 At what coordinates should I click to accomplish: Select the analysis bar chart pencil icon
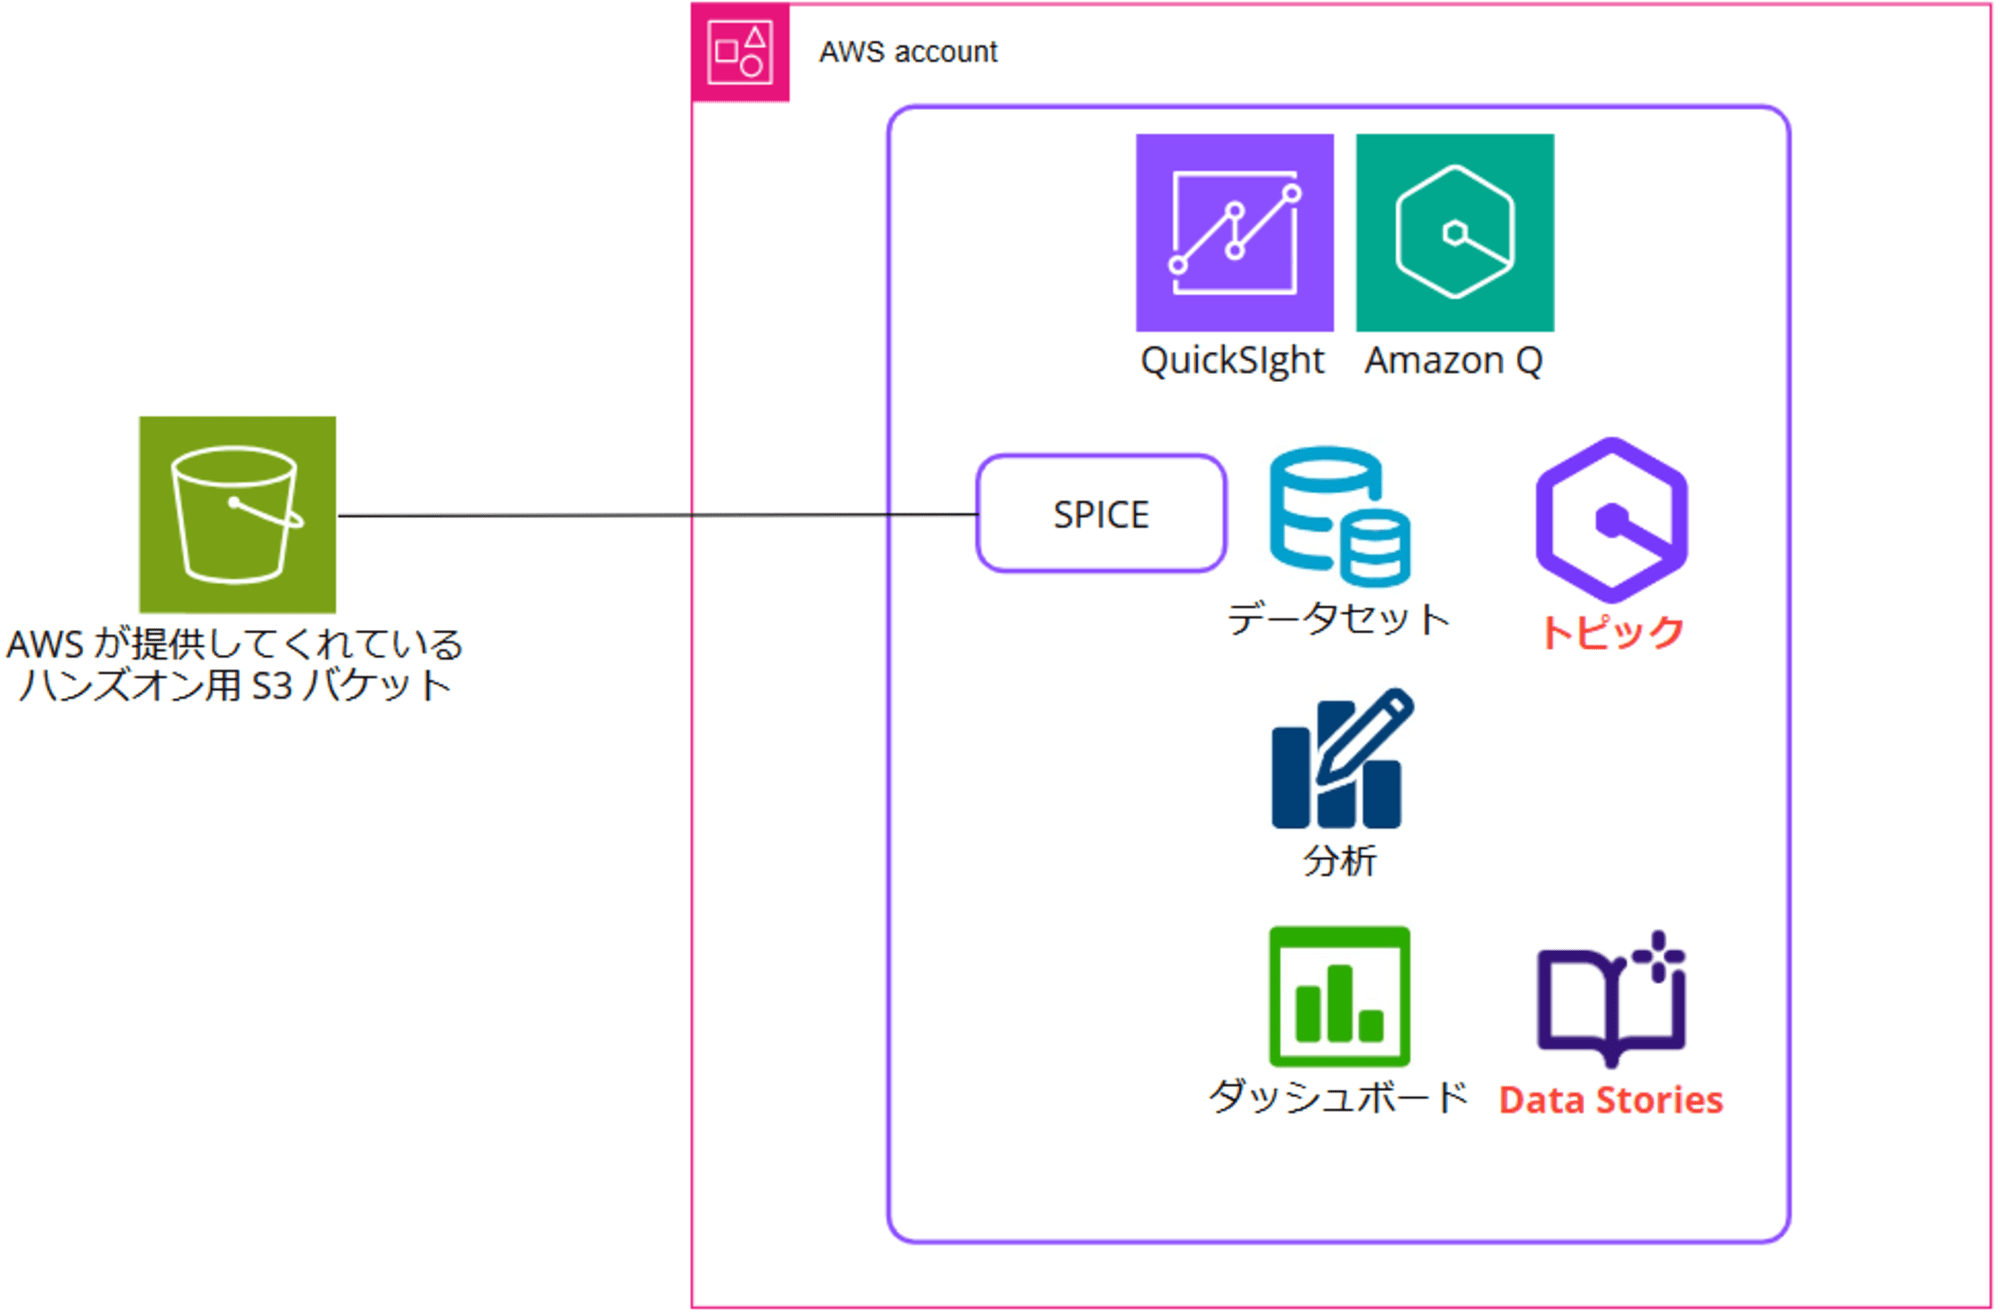coord(1342,758)
